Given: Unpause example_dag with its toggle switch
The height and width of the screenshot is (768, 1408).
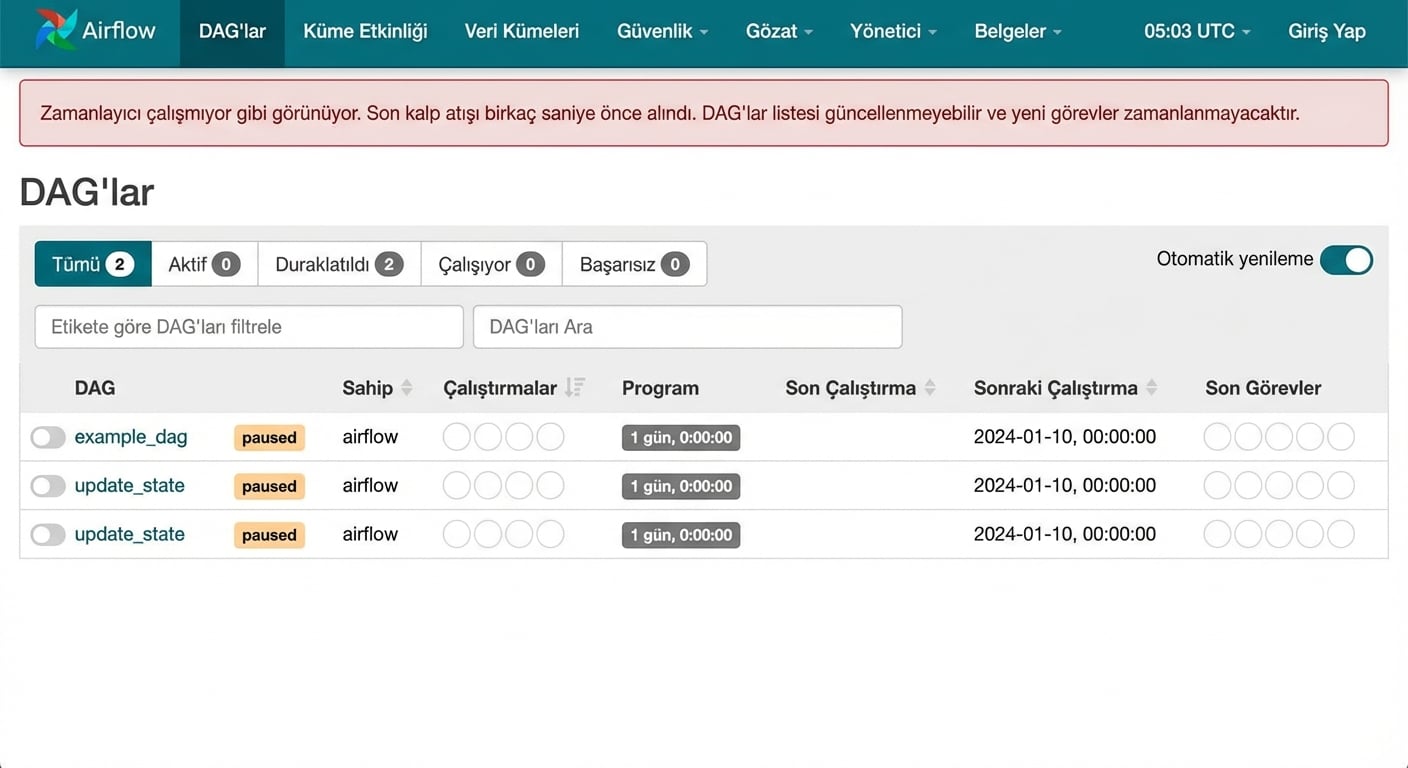Looking at the screenshot, I should 47,438.
